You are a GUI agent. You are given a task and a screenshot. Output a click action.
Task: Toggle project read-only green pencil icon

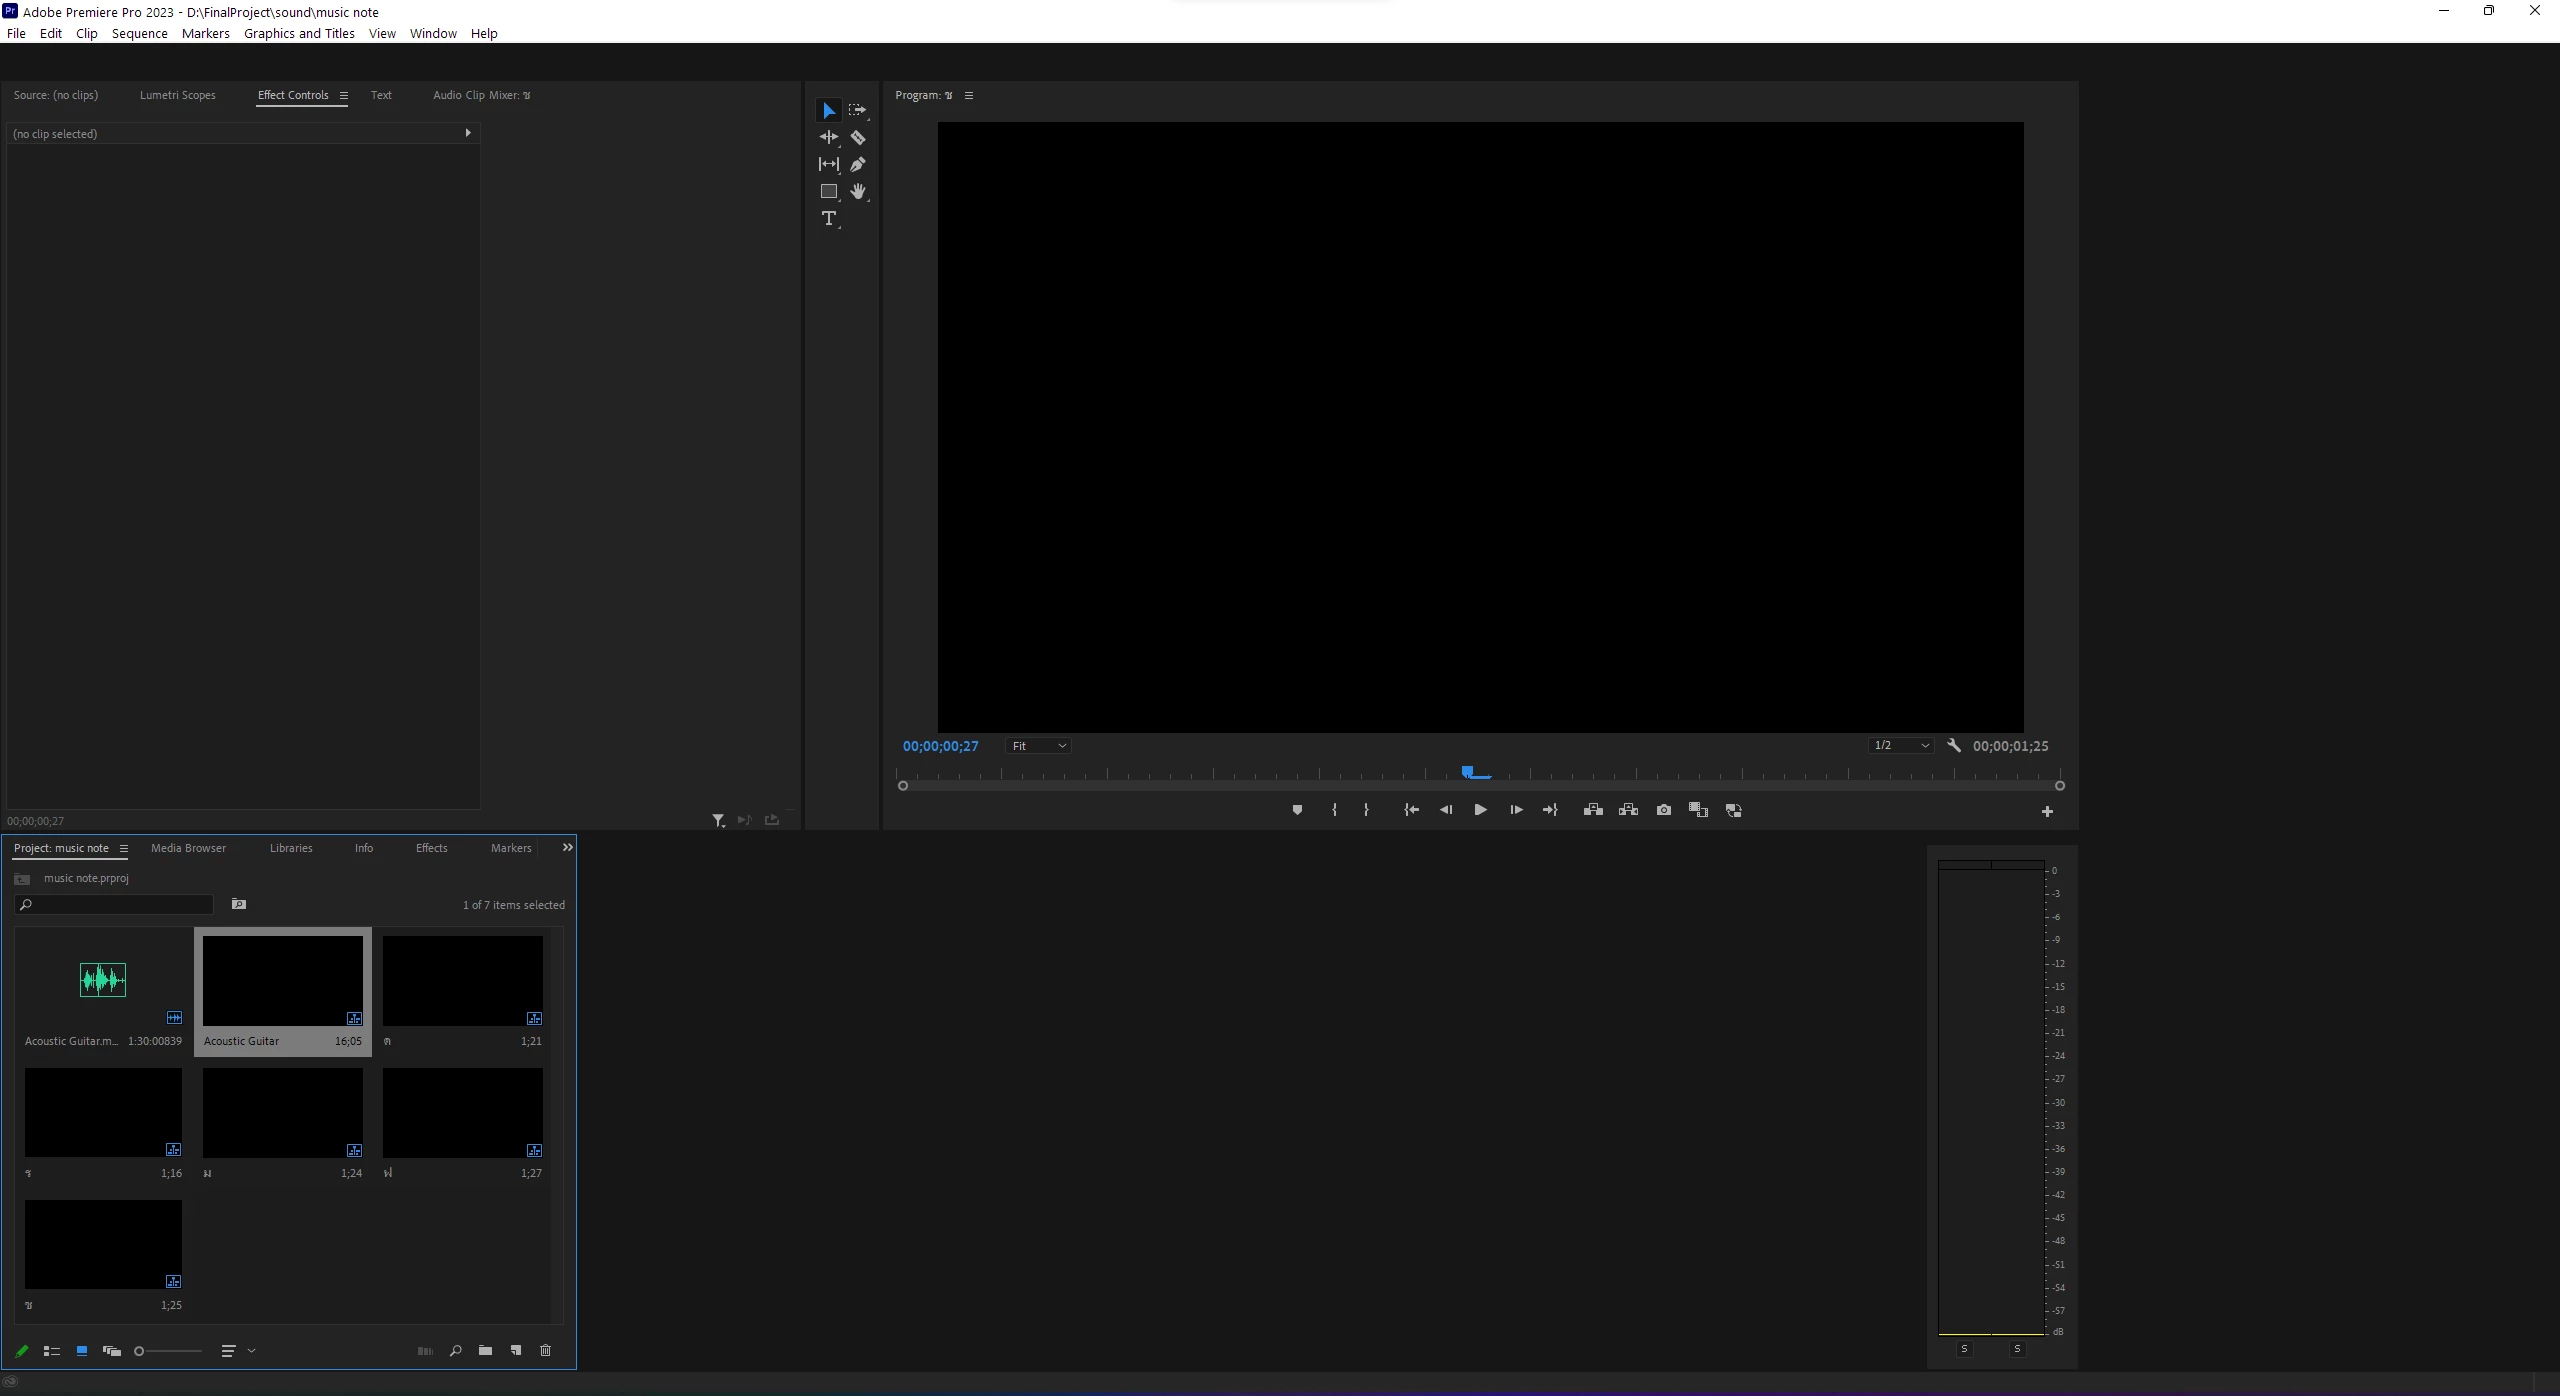coord(22,1352)
